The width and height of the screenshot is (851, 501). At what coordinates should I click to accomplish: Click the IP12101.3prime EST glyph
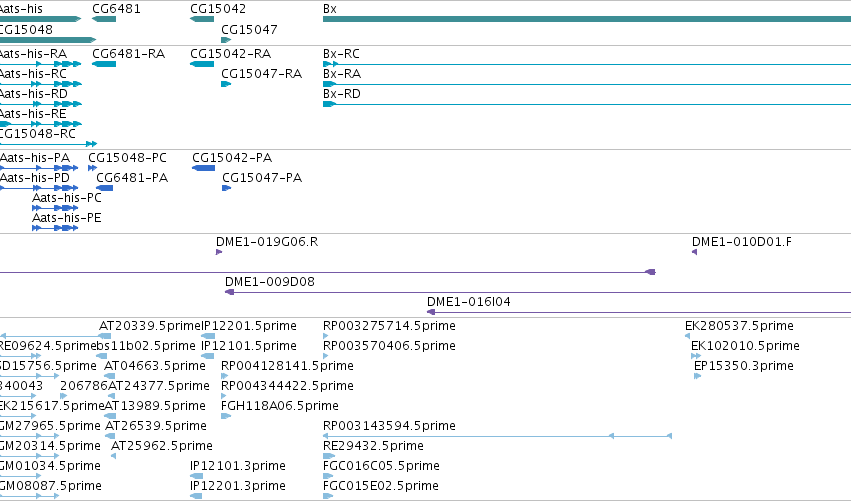tap(196, 476)
